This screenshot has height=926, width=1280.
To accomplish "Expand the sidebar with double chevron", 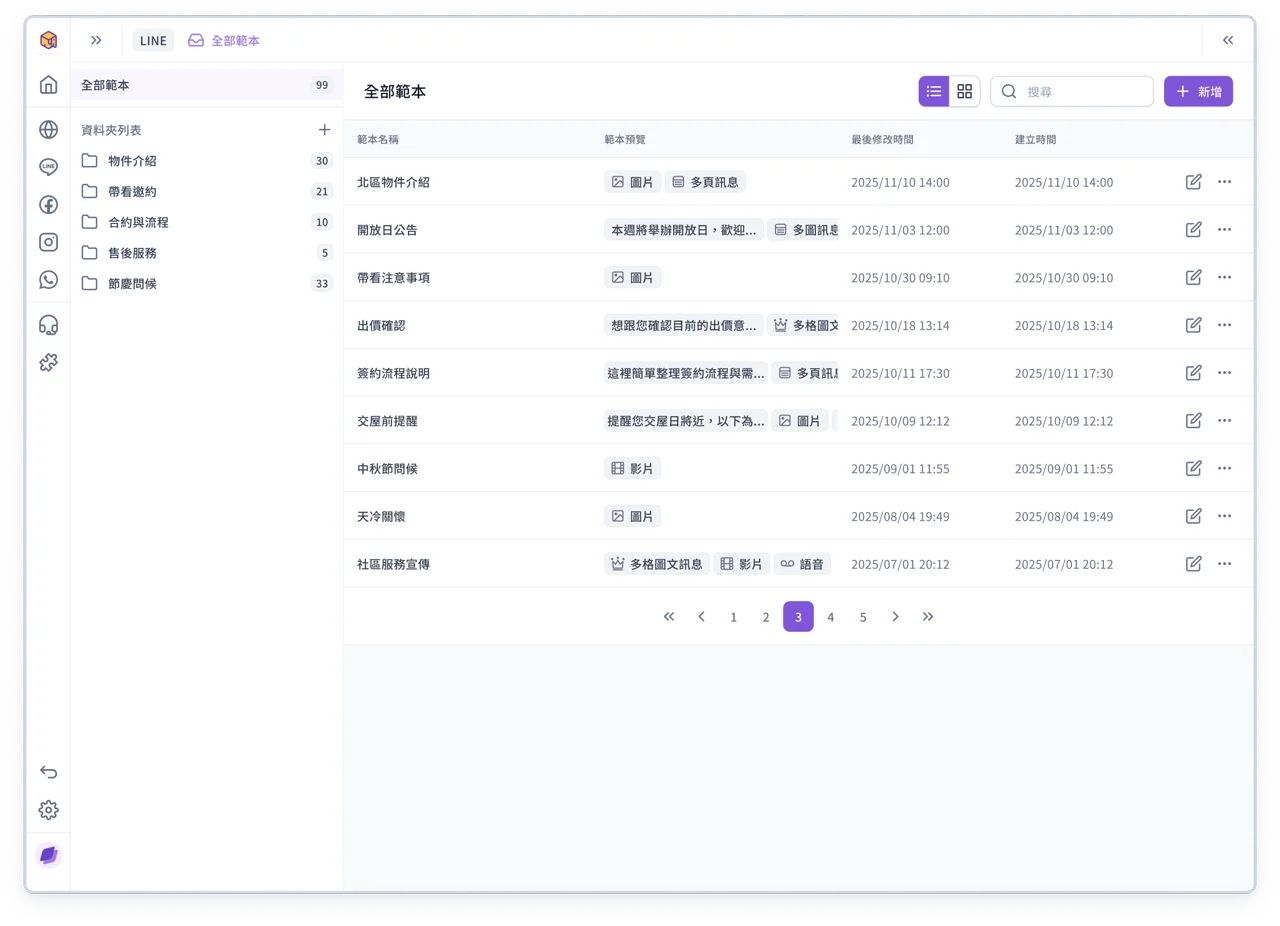I will pos(96,40).
